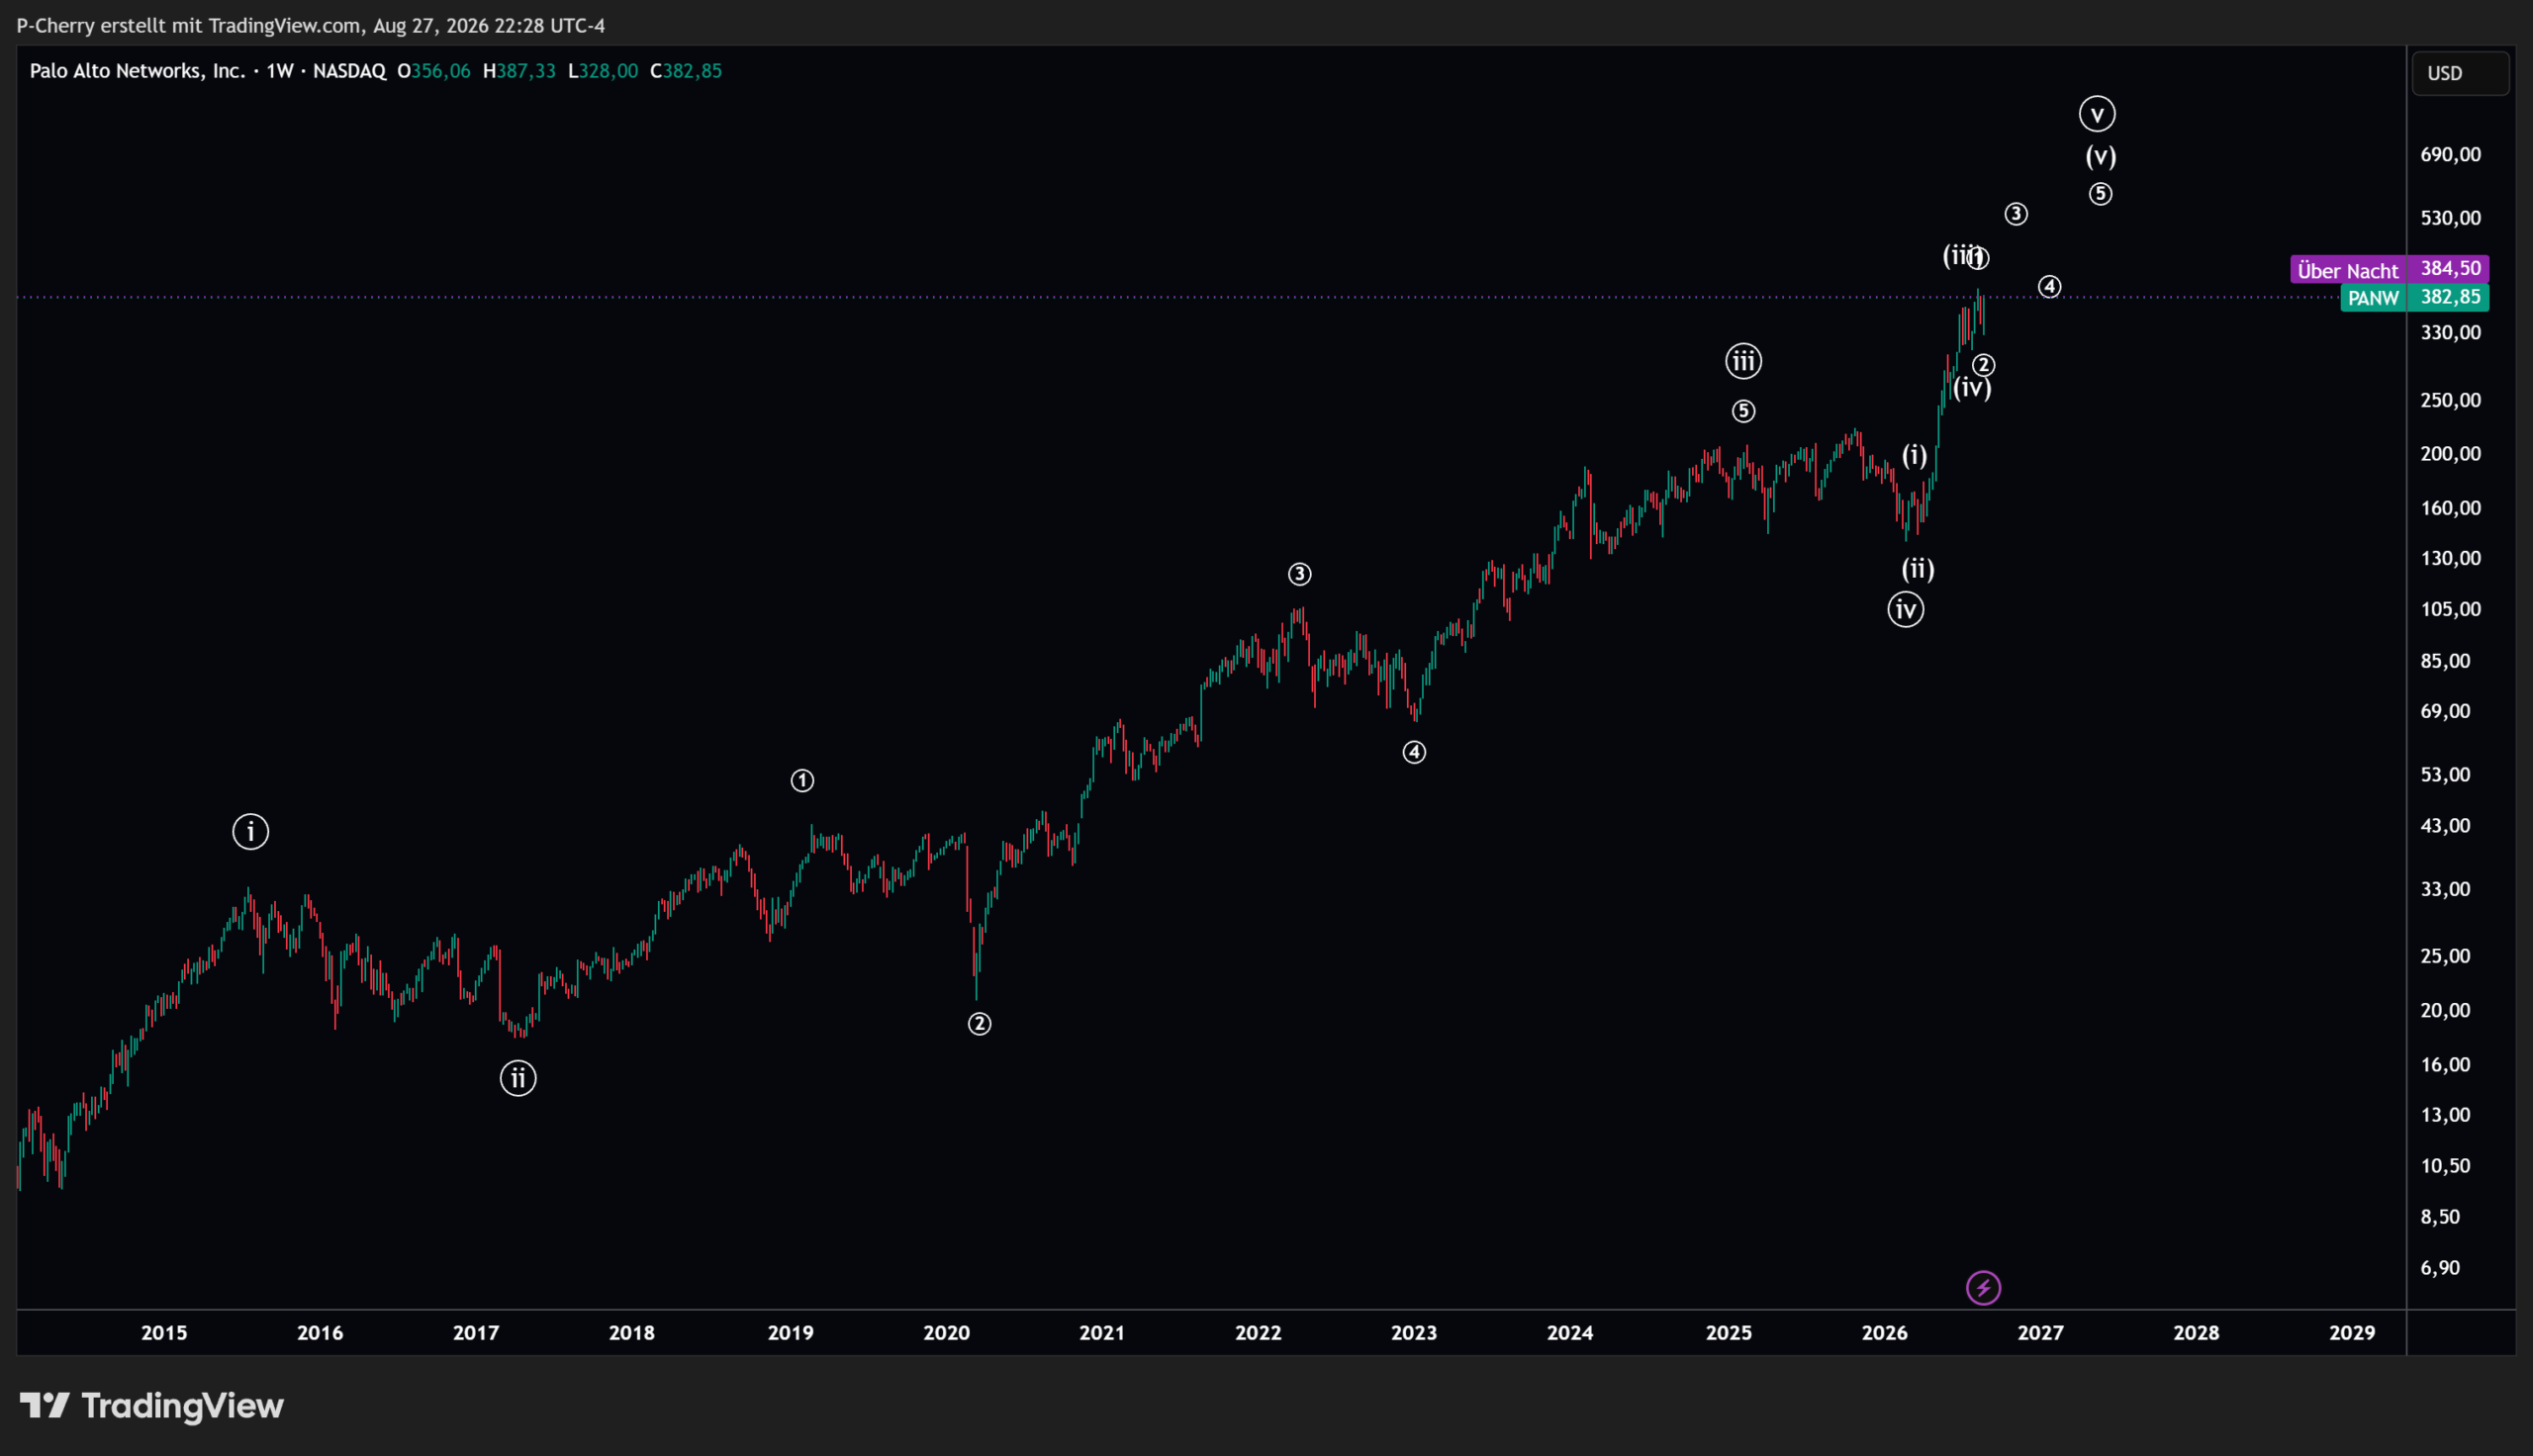Click the 25,00 price axis label
Viewport: 2533px width, 1456px height.
click(x=2446, y=956)
